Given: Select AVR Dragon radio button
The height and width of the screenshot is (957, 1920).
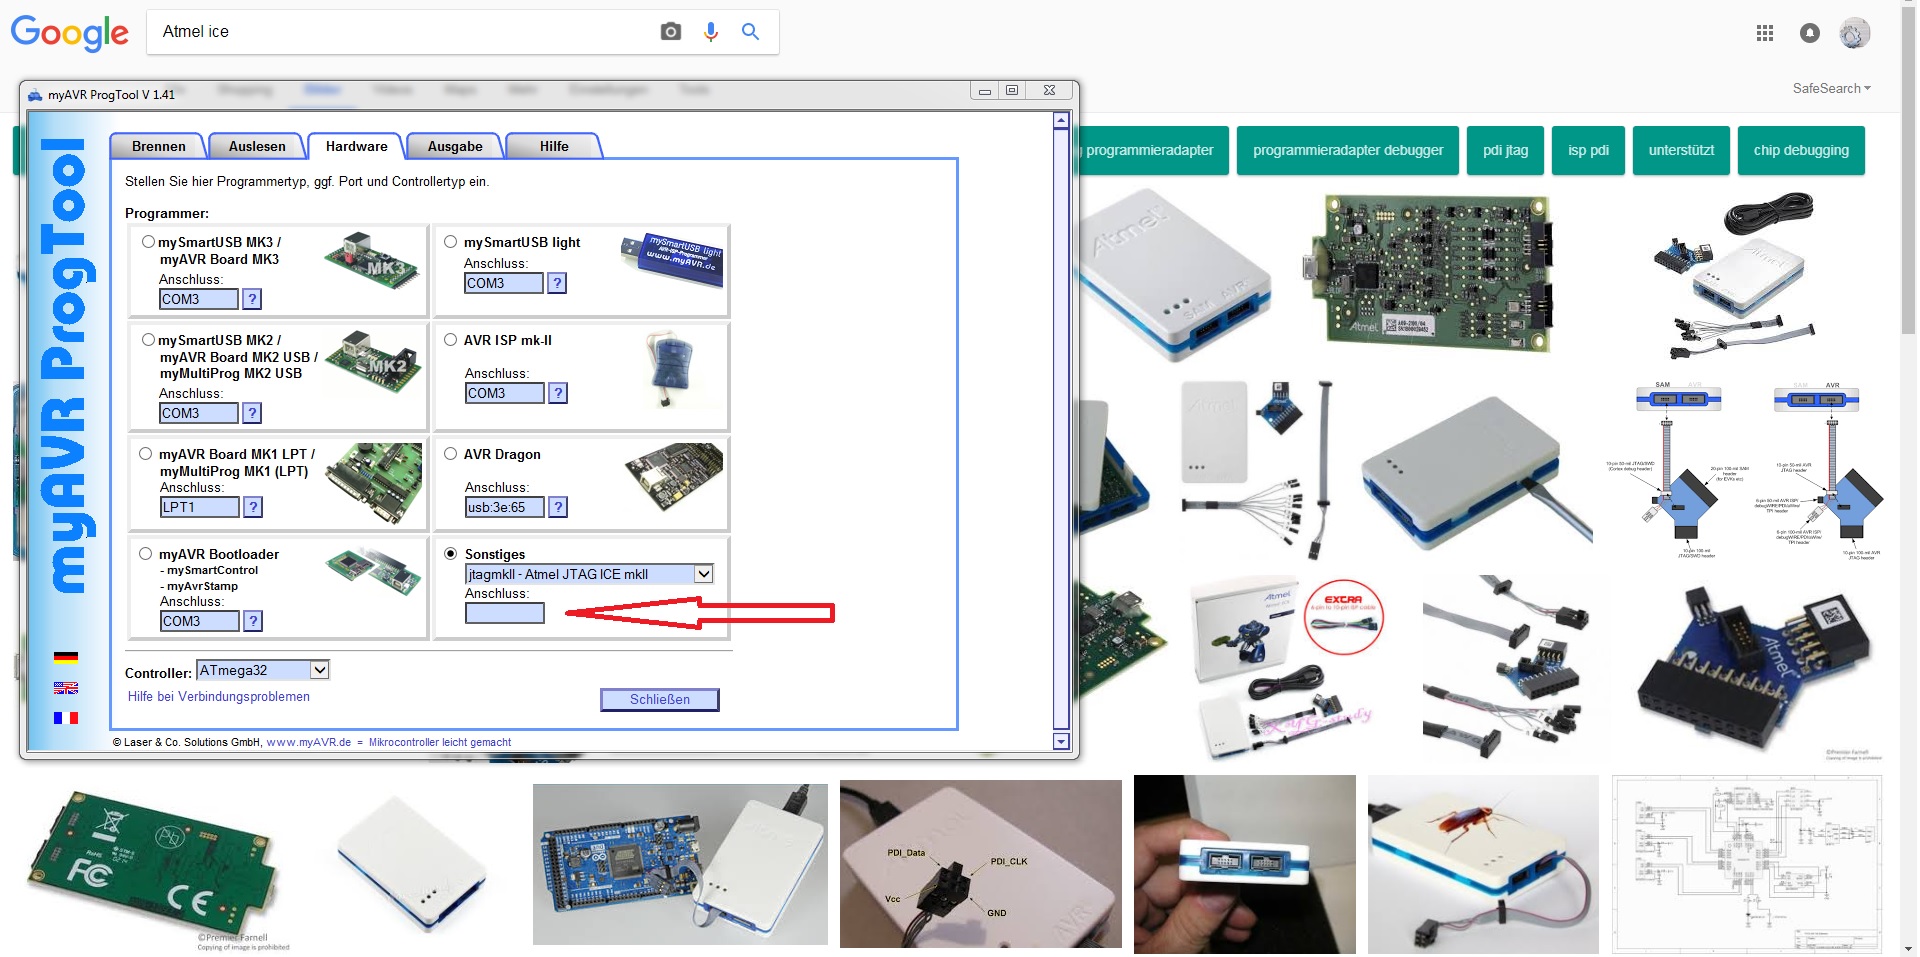Looking at the screenshot, I should tap(451, 454).
